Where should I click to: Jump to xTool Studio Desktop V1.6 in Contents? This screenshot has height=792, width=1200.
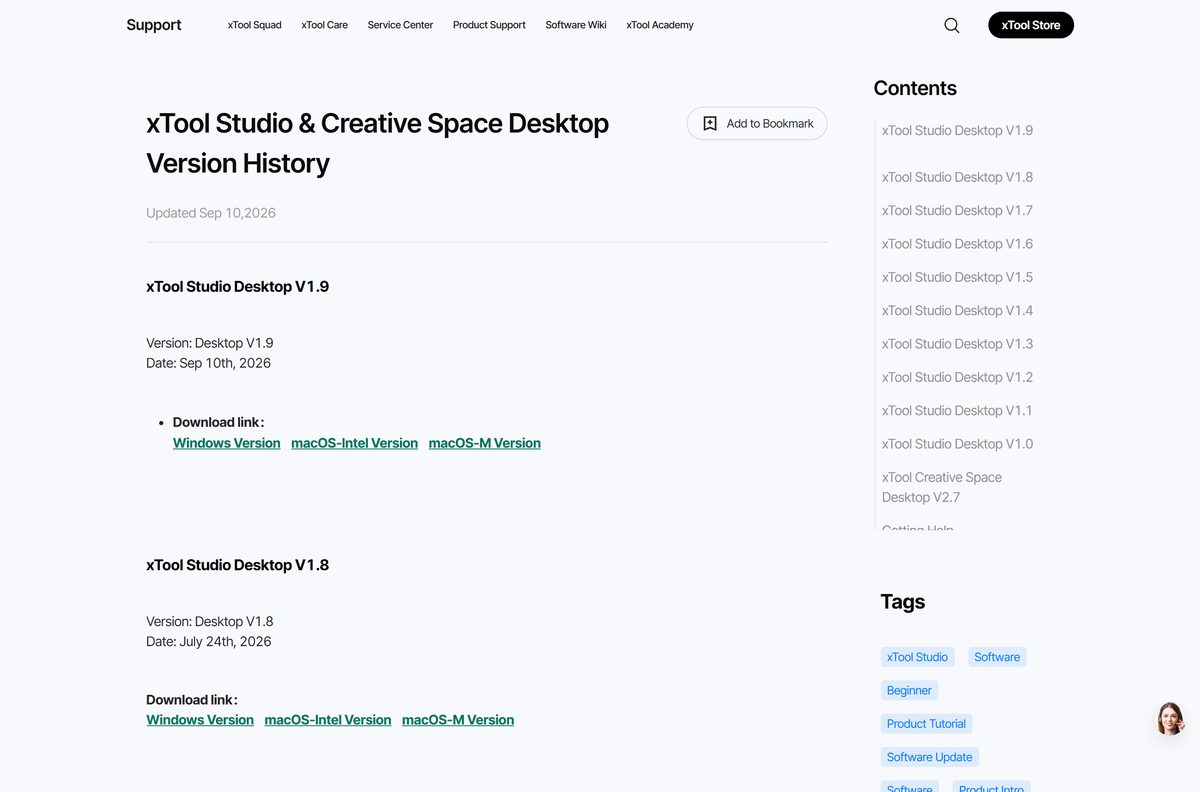(x=957, y=244)
